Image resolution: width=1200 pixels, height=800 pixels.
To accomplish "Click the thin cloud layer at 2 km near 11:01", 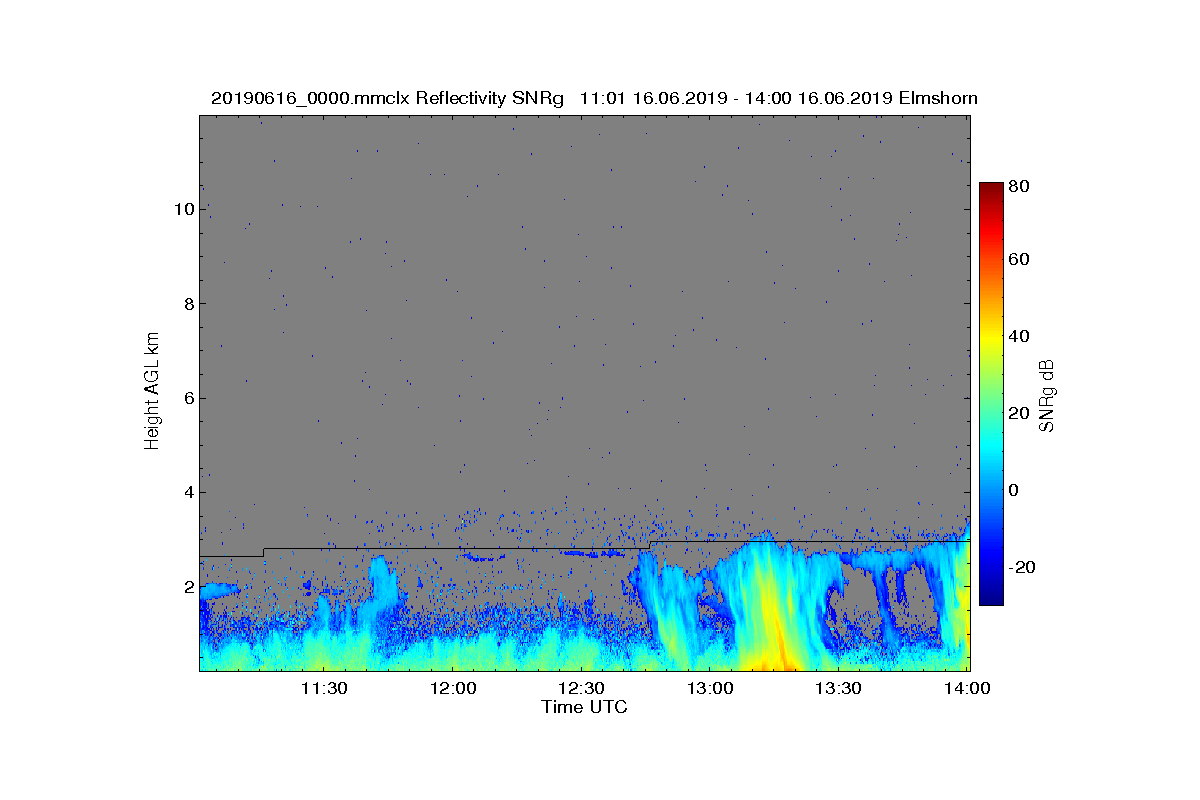I will pos(217,592).
